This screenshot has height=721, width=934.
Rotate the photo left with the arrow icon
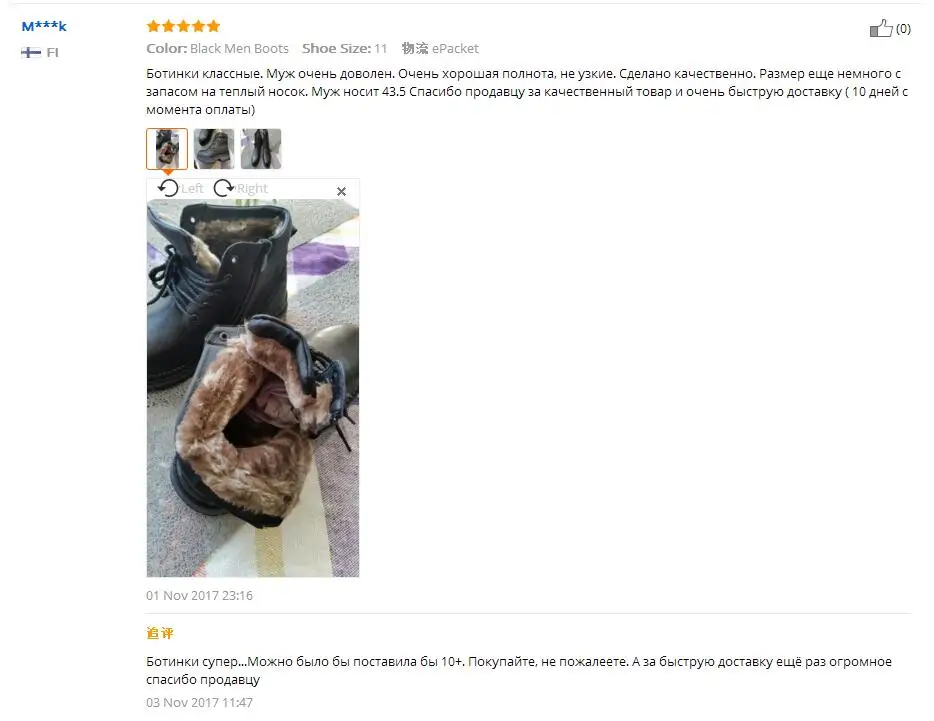point(168,188)
